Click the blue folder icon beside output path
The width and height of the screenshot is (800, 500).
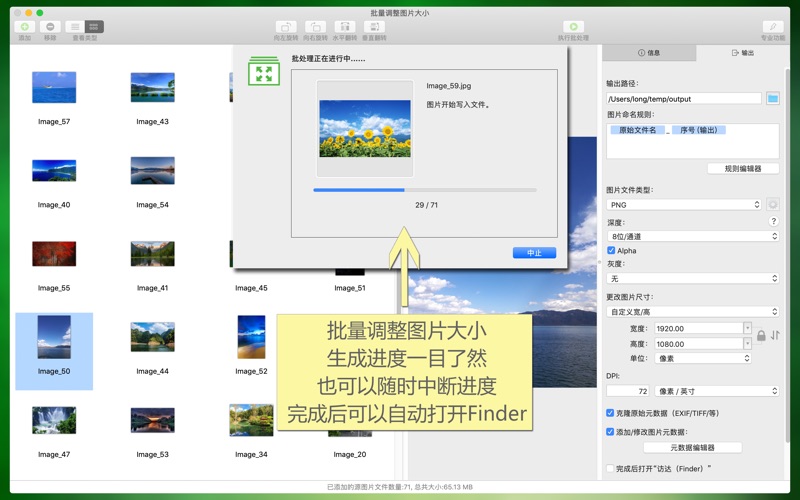coord(773,98)
